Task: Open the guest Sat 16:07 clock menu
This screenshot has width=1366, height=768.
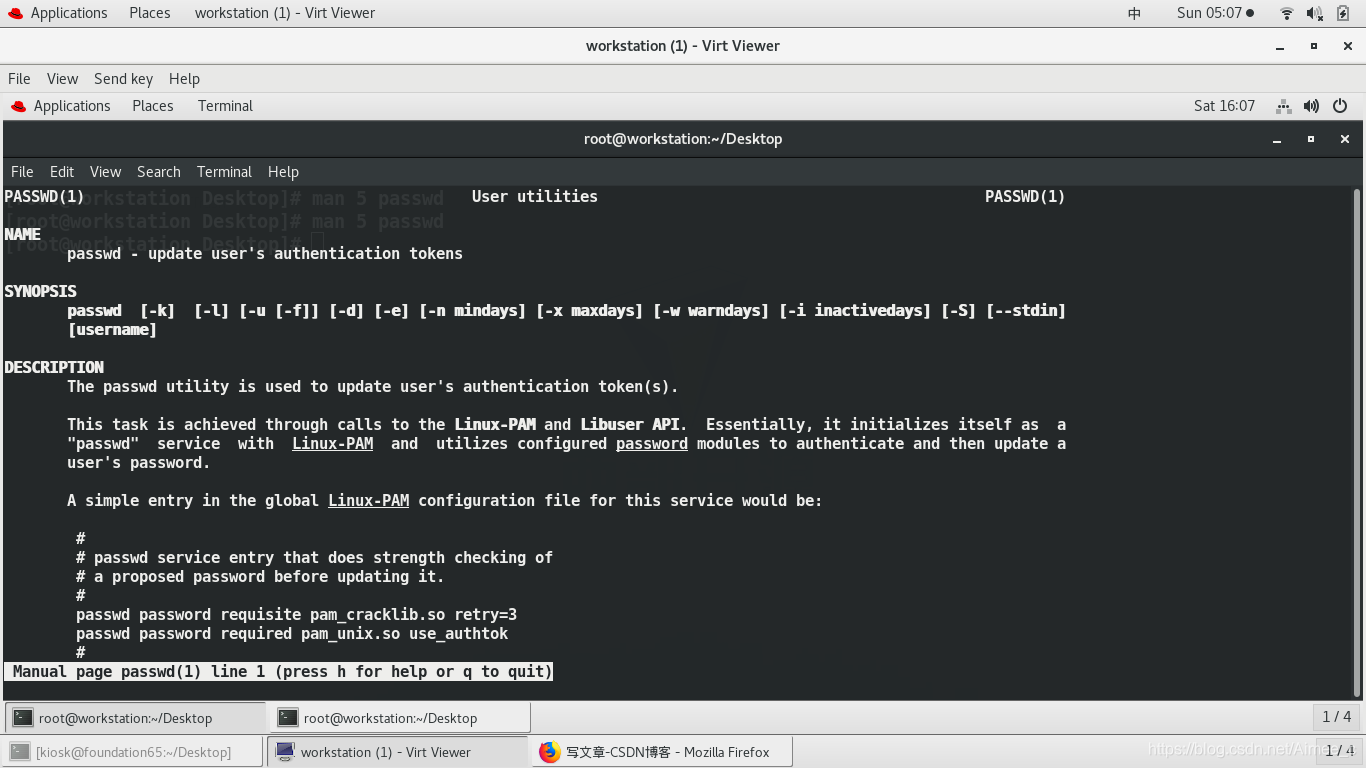Action: [1224, 106]
